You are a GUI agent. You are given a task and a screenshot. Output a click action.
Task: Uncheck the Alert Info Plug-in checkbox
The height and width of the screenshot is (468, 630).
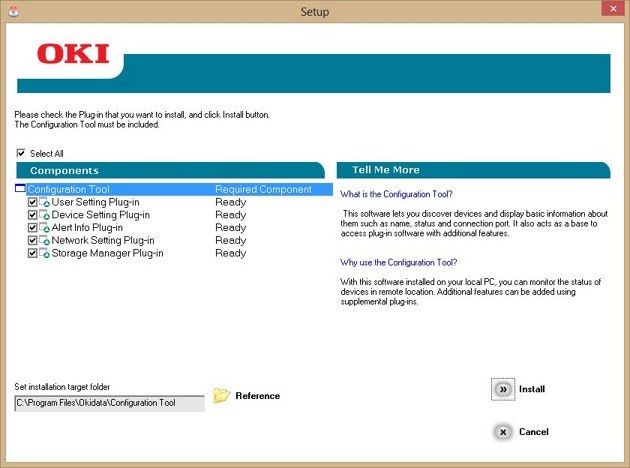tap(33, 228)
